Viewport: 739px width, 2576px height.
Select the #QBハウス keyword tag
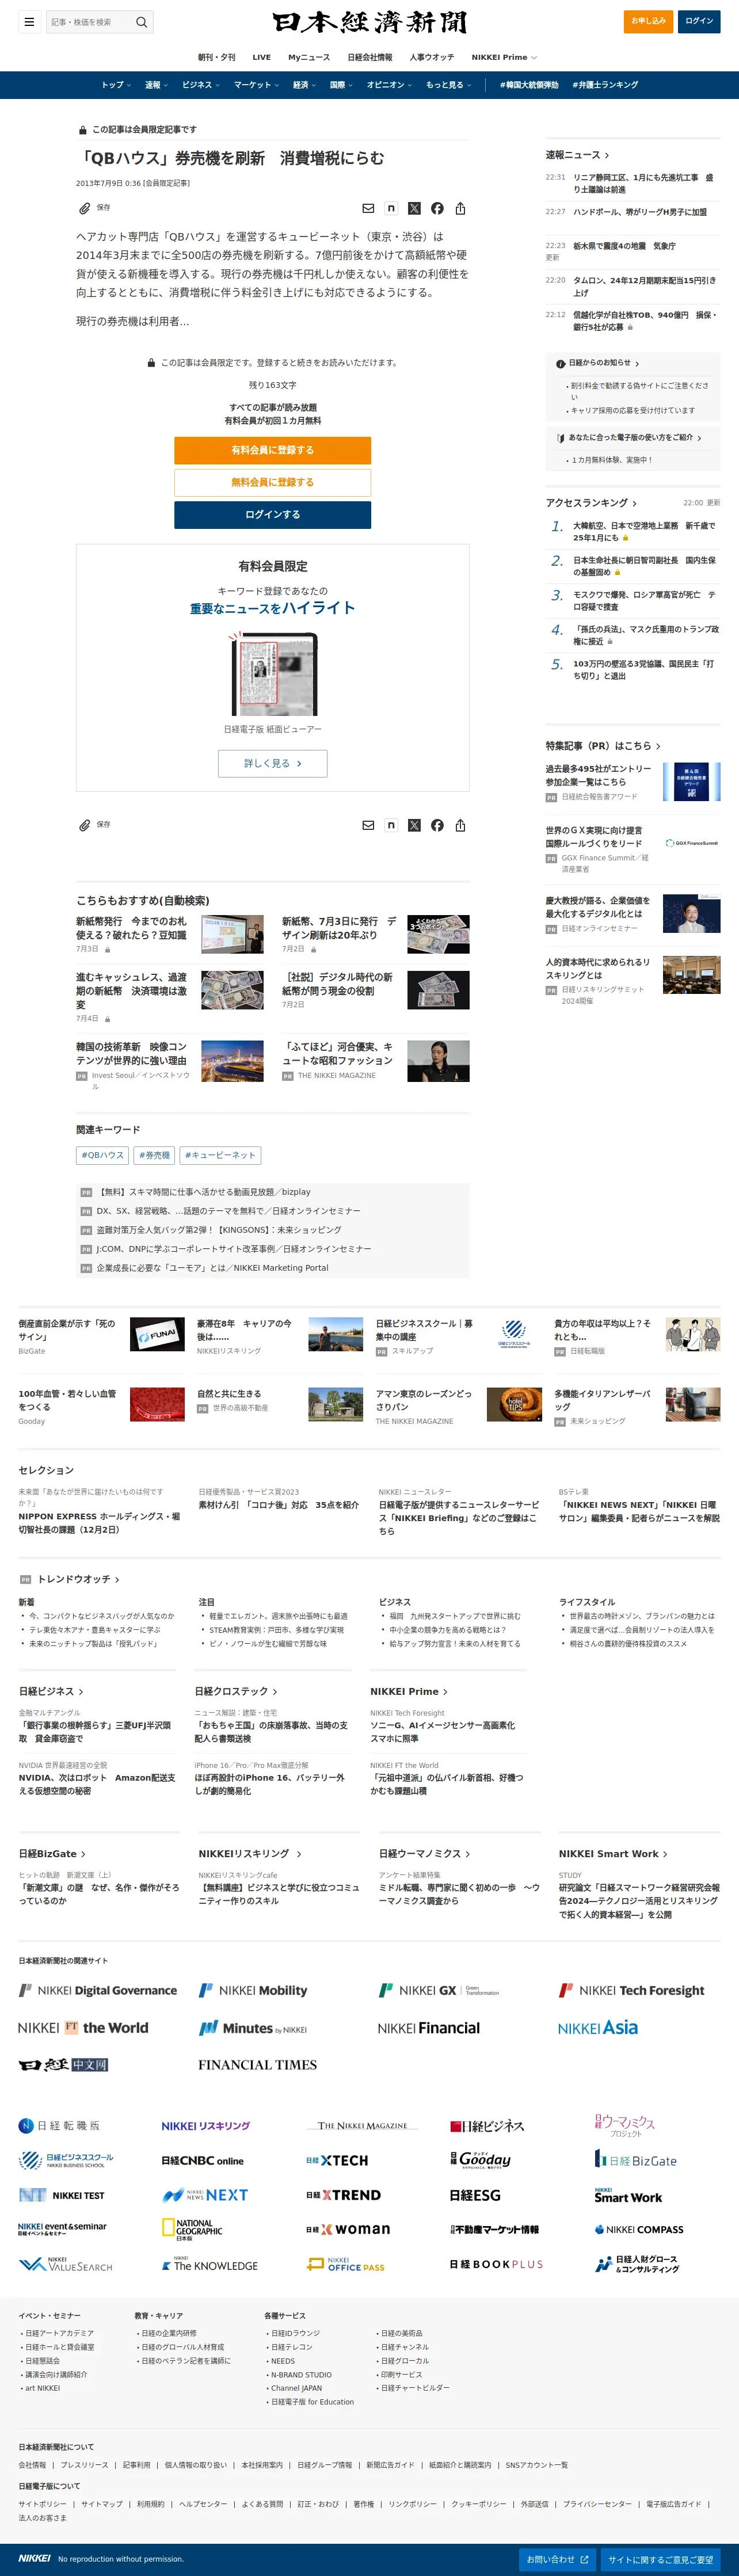coord(102,1155)
